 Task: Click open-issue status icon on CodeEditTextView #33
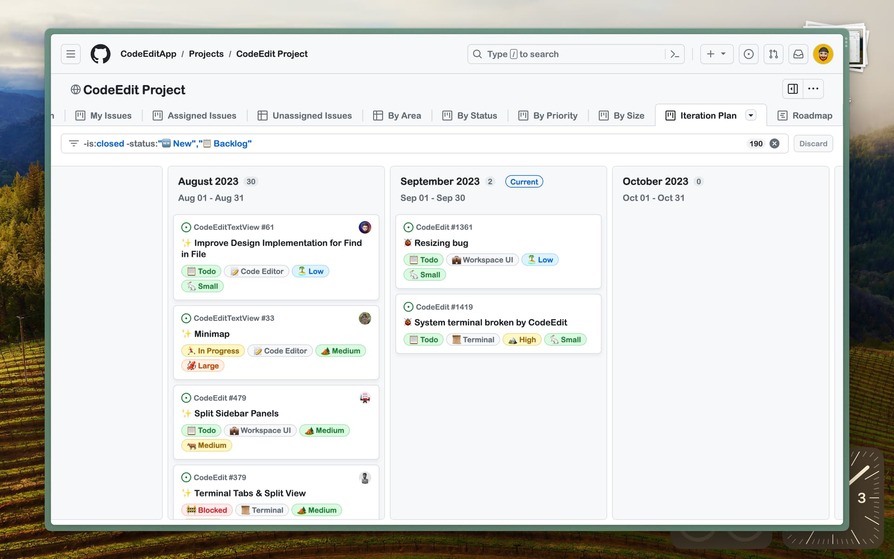pyautogui.click(x=186, y=318)
